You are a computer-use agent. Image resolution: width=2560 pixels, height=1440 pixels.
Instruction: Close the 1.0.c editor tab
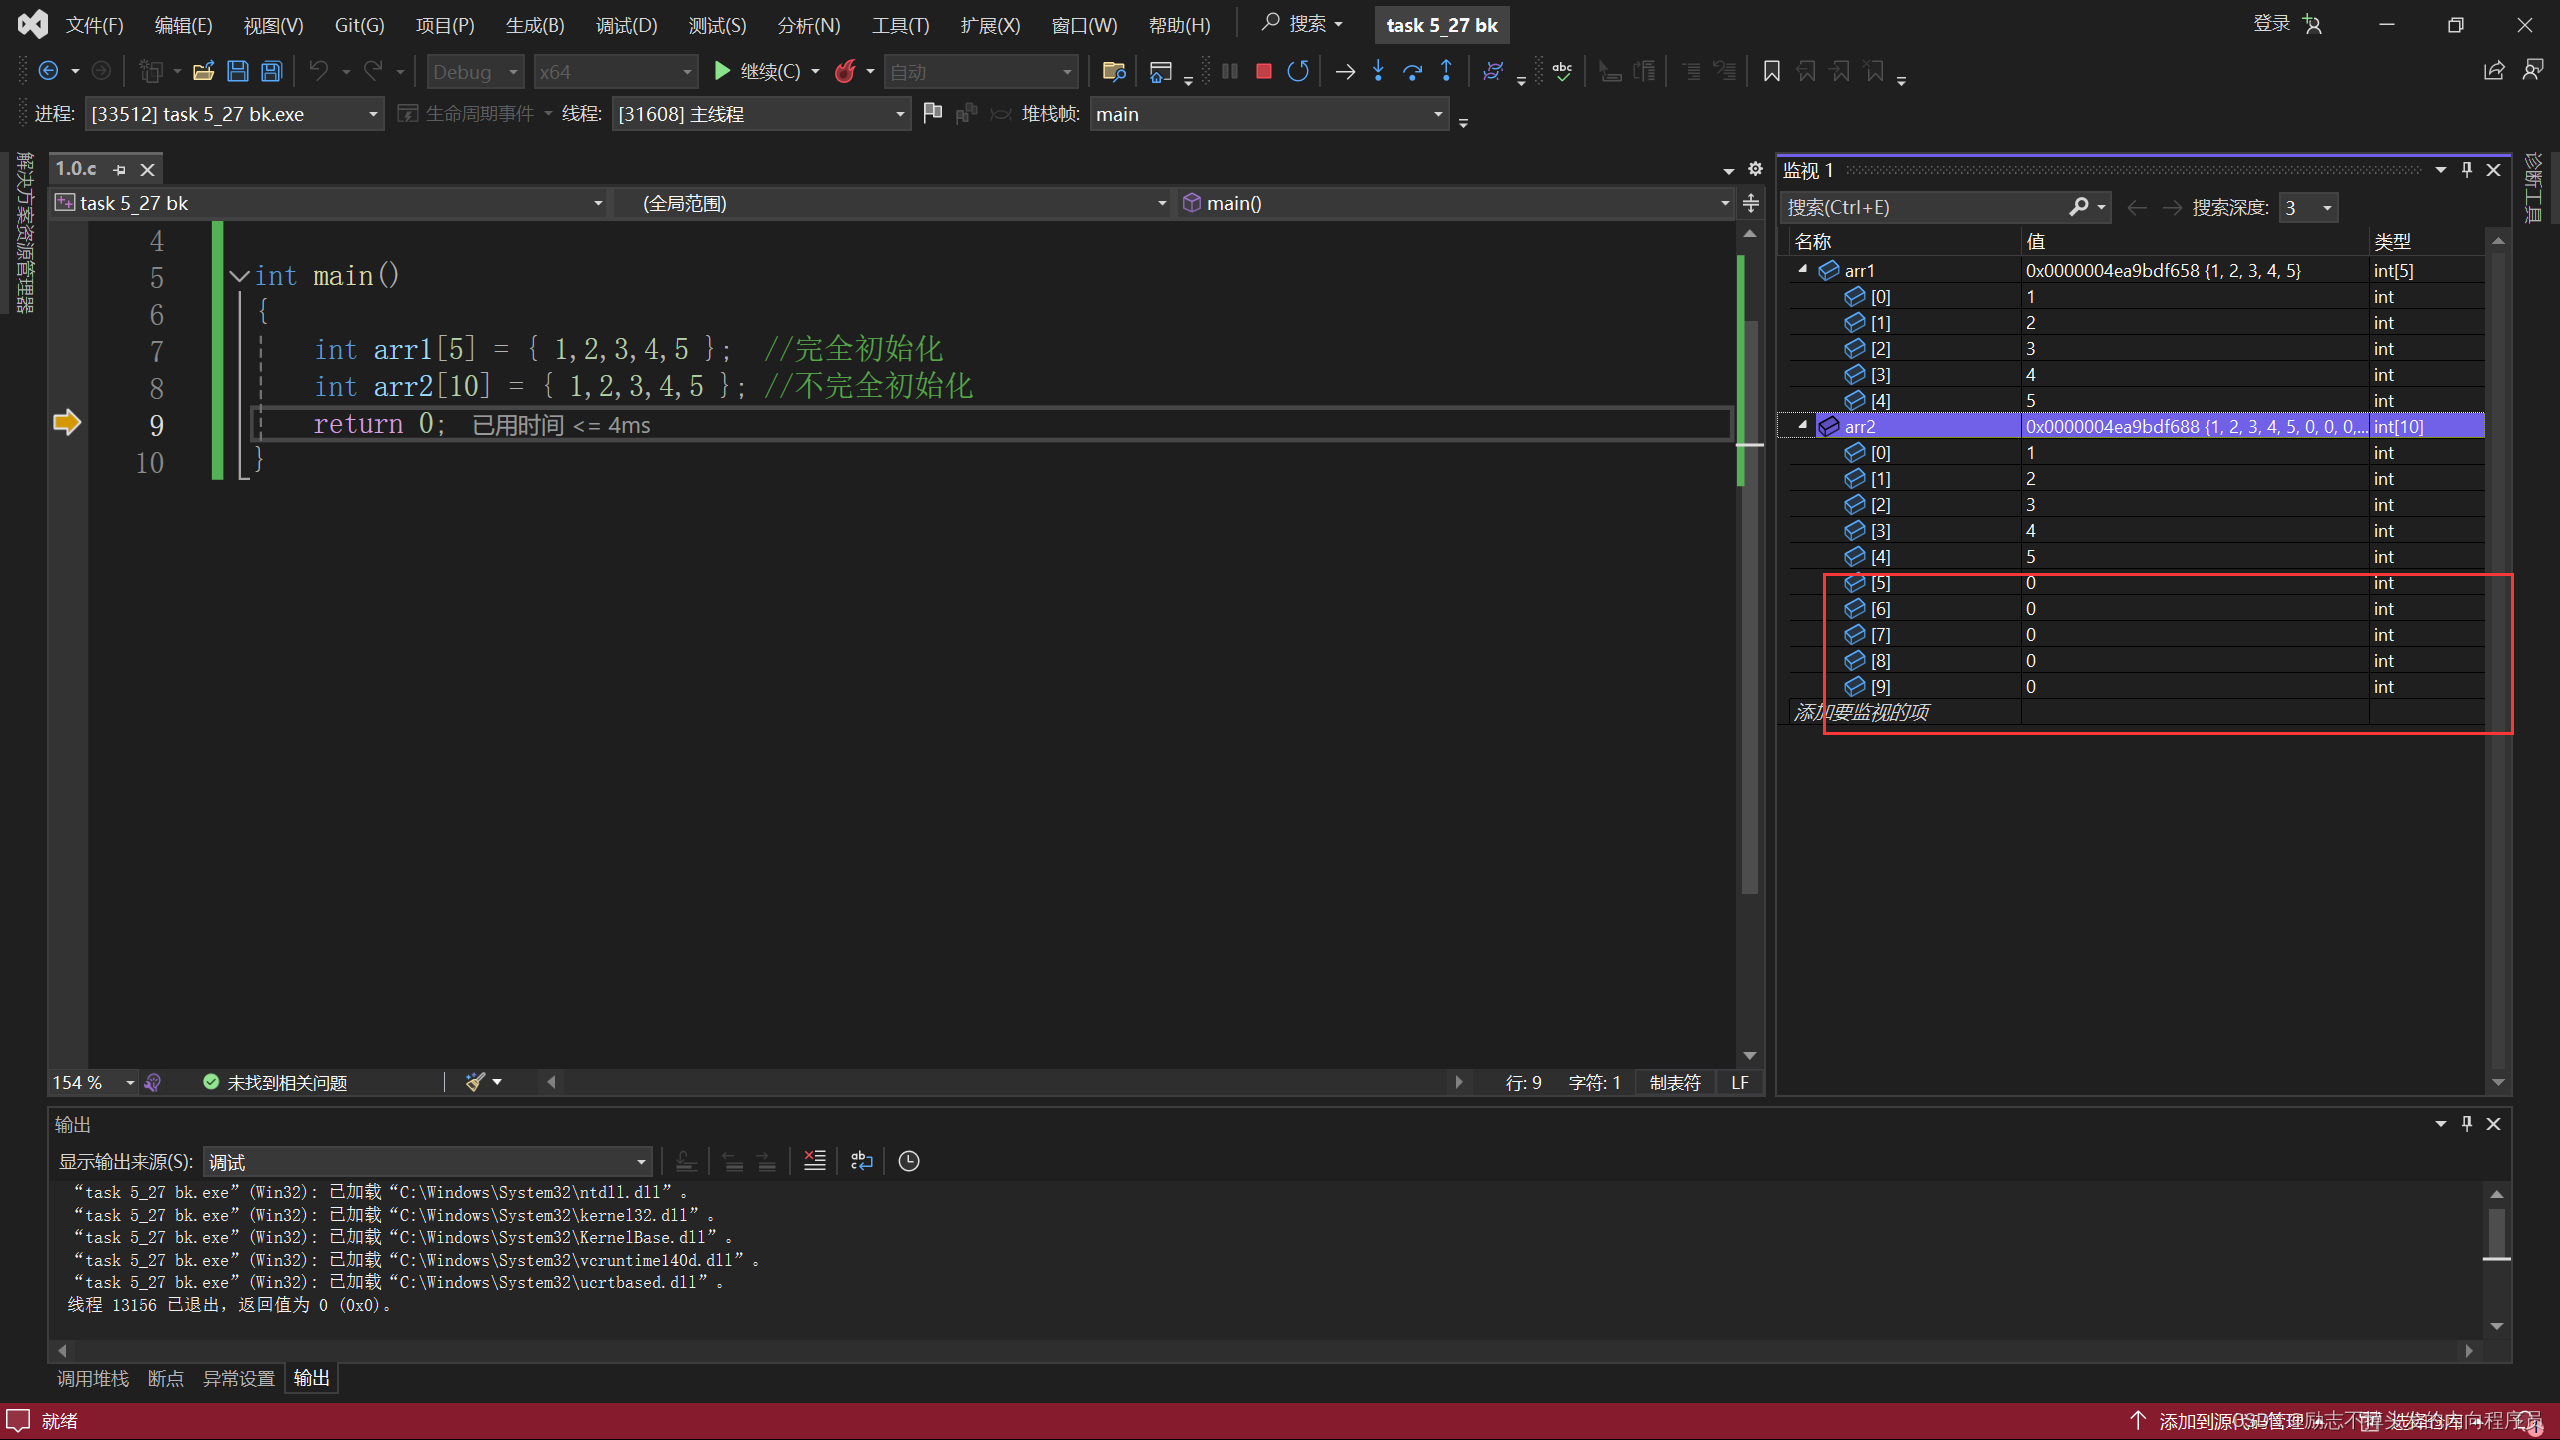[x=147, y=170]
